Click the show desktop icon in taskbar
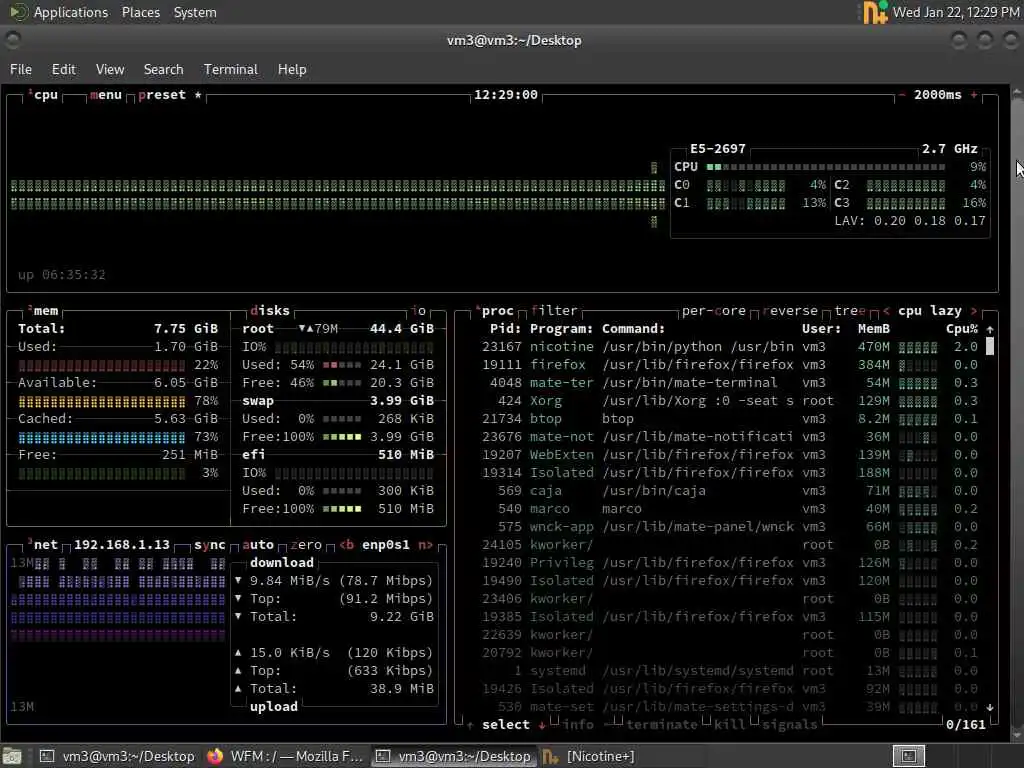 pyautogui.click(x=12, y=756)
